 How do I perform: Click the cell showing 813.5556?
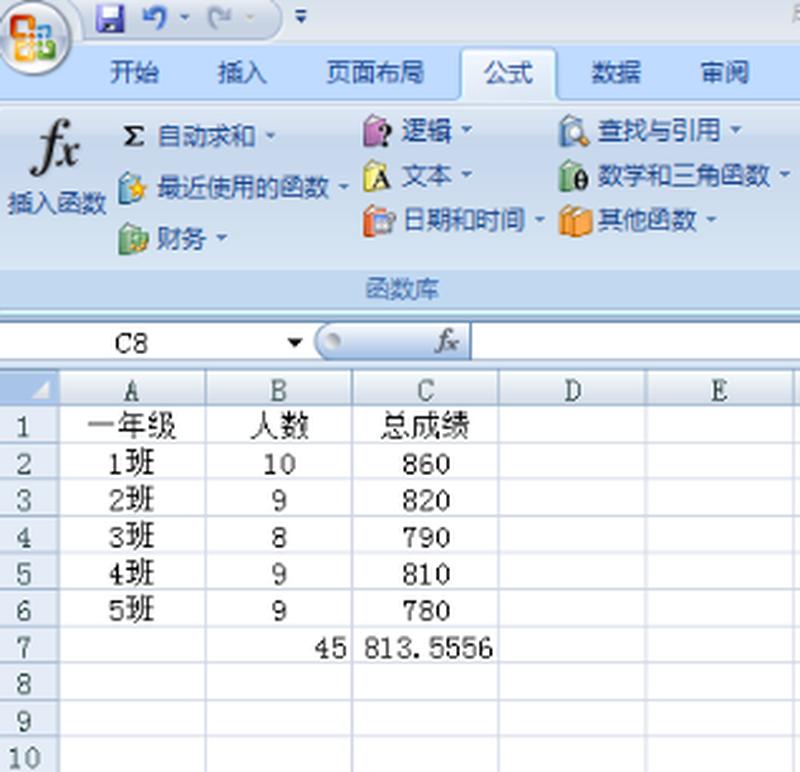click(x=426, y=646)
